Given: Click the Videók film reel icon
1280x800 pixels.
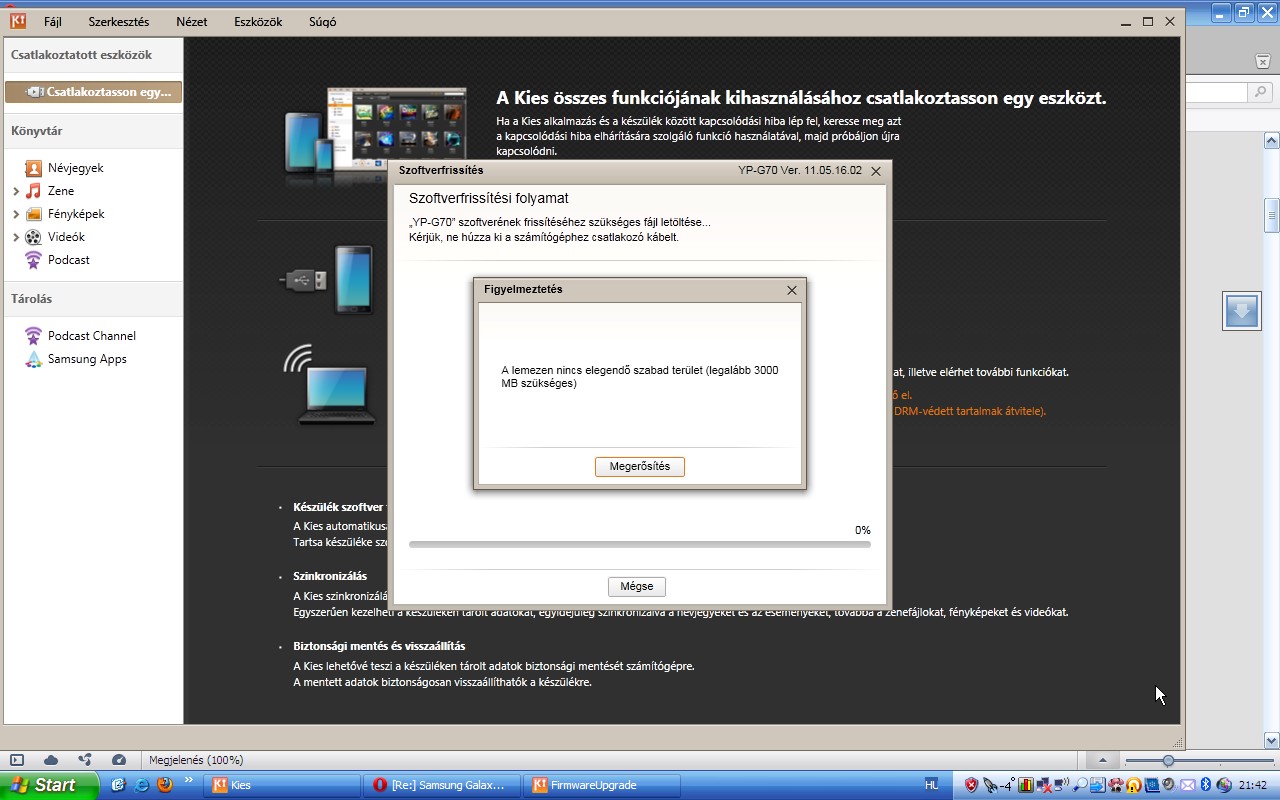Looking at the screenshot, I should tap(34, 237).
